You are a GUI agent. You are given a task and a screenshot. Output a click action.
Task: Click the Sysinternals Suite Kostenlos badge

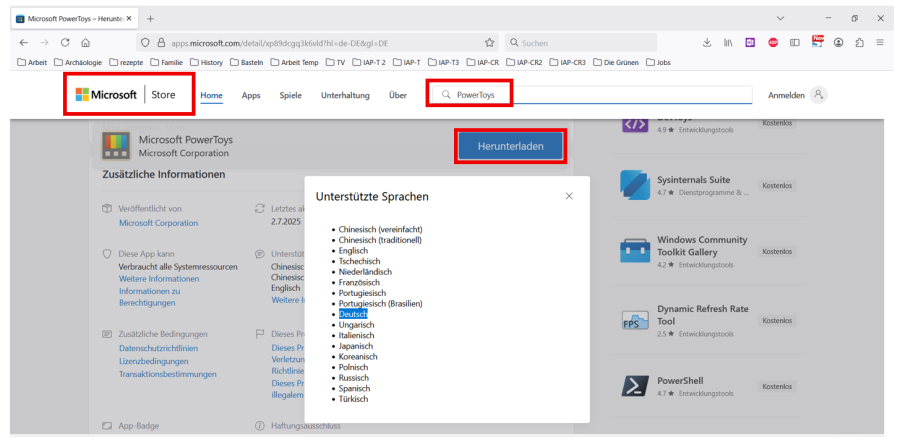point(777,185)
